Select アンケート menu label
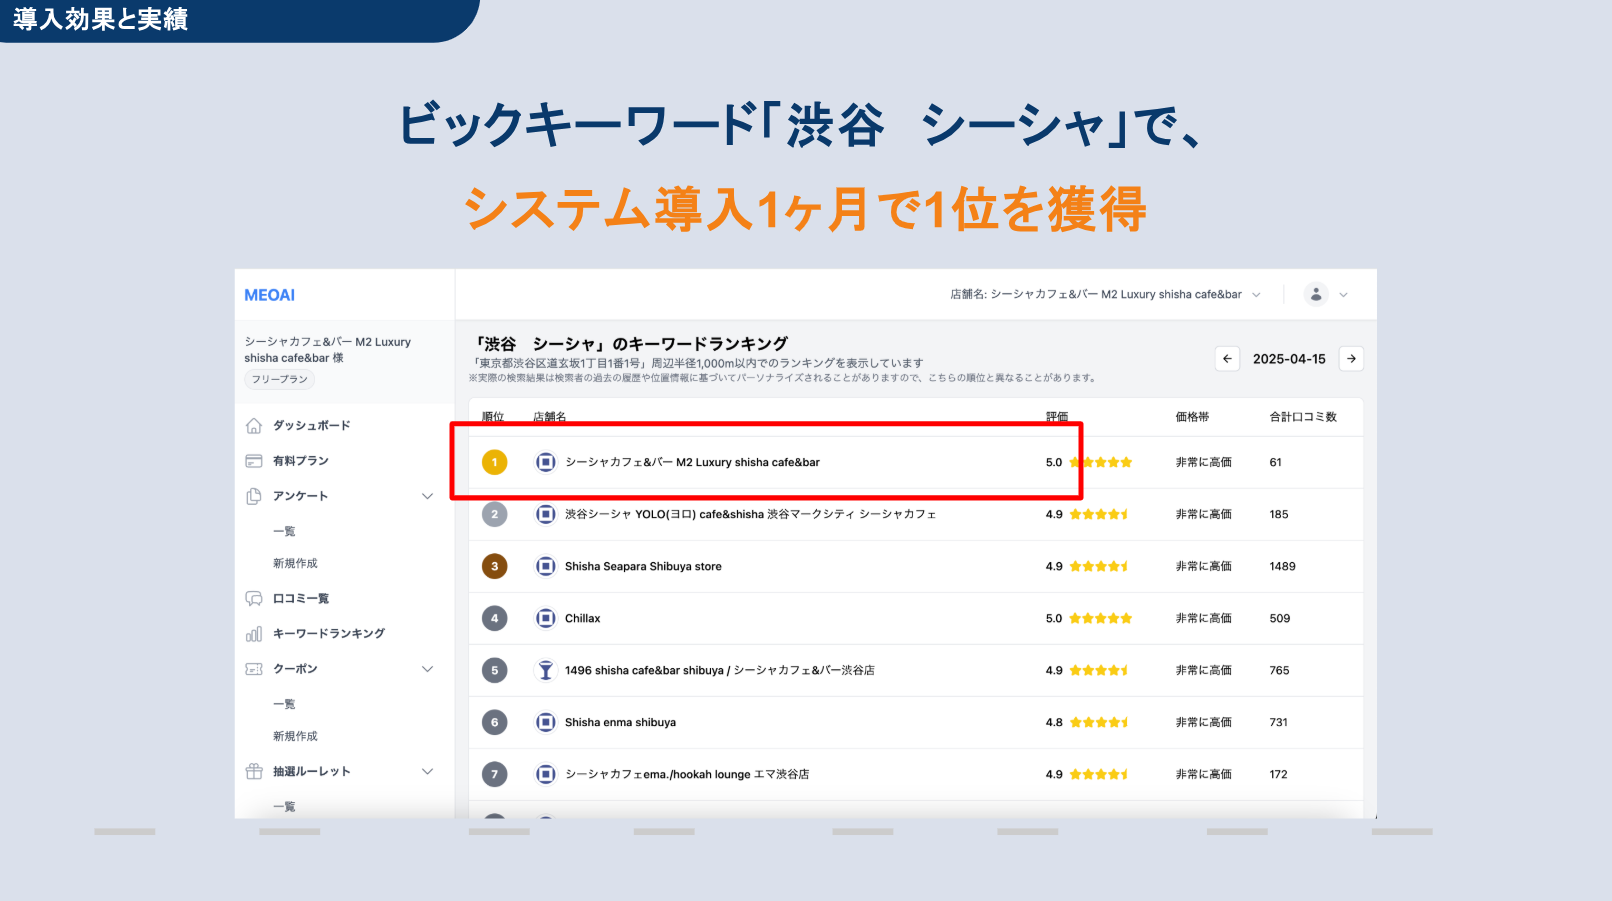 tap(301, 496)
